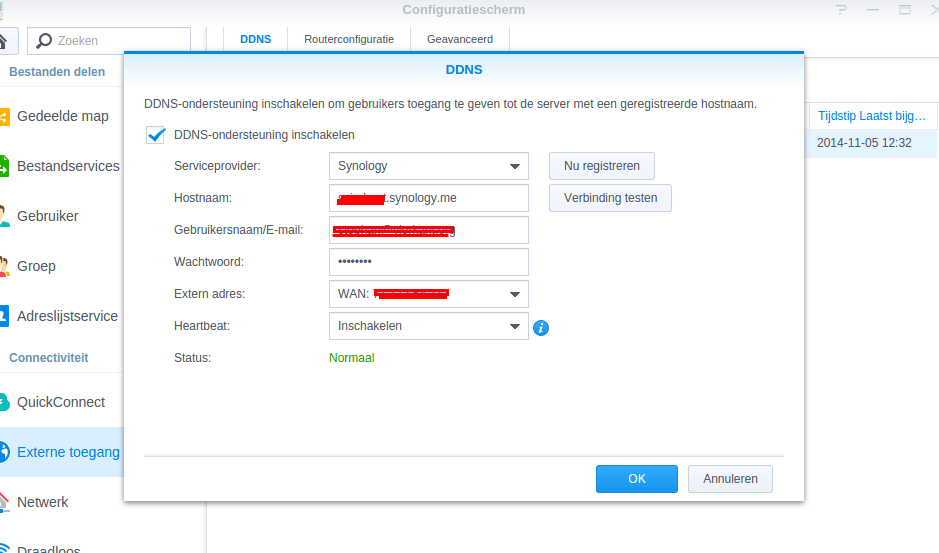Open Gedeelde map shared folder icon
The width and height of the screenshot is (939, 553).
(x=4, y=116)
